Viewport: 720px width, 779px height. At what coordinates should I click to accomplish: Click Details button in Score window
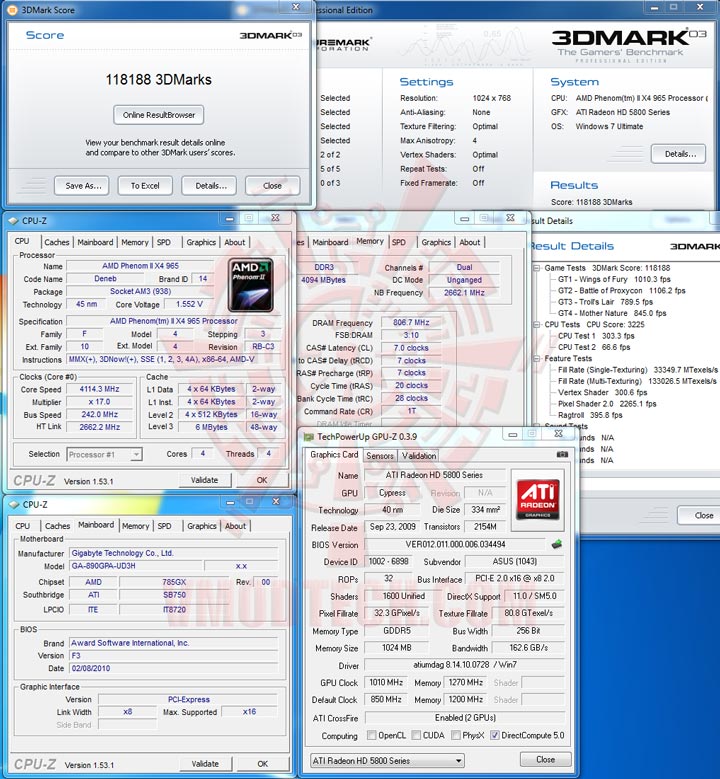[x=209, y=185]
